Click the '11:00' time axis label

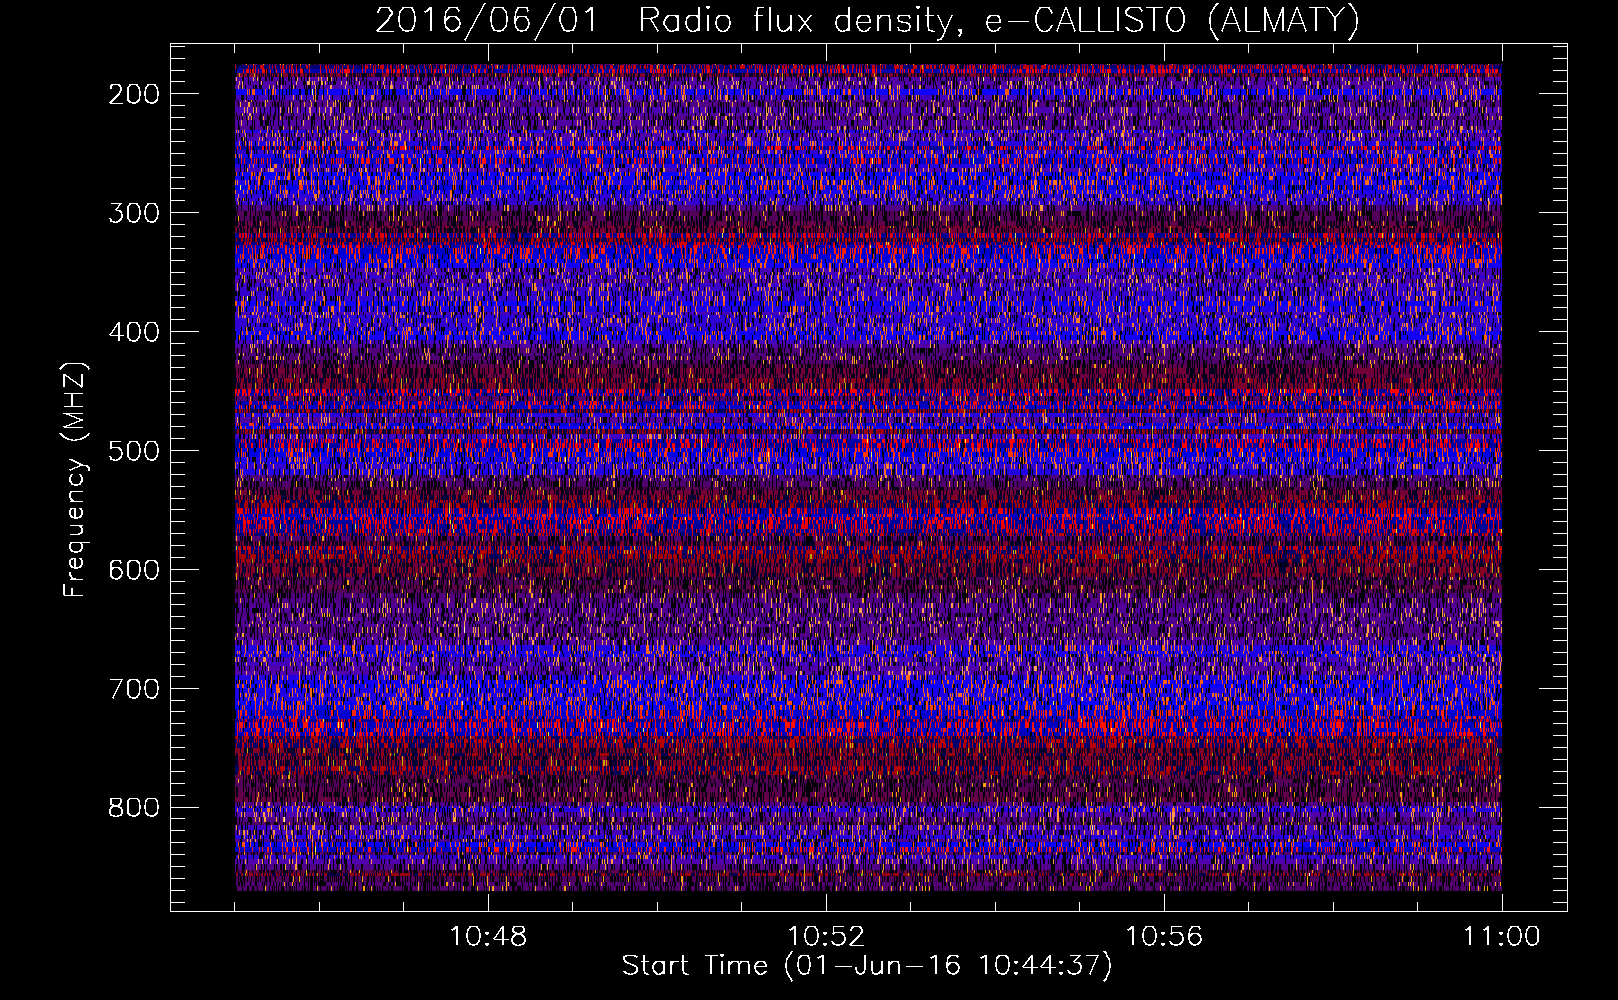(1502, 937)
